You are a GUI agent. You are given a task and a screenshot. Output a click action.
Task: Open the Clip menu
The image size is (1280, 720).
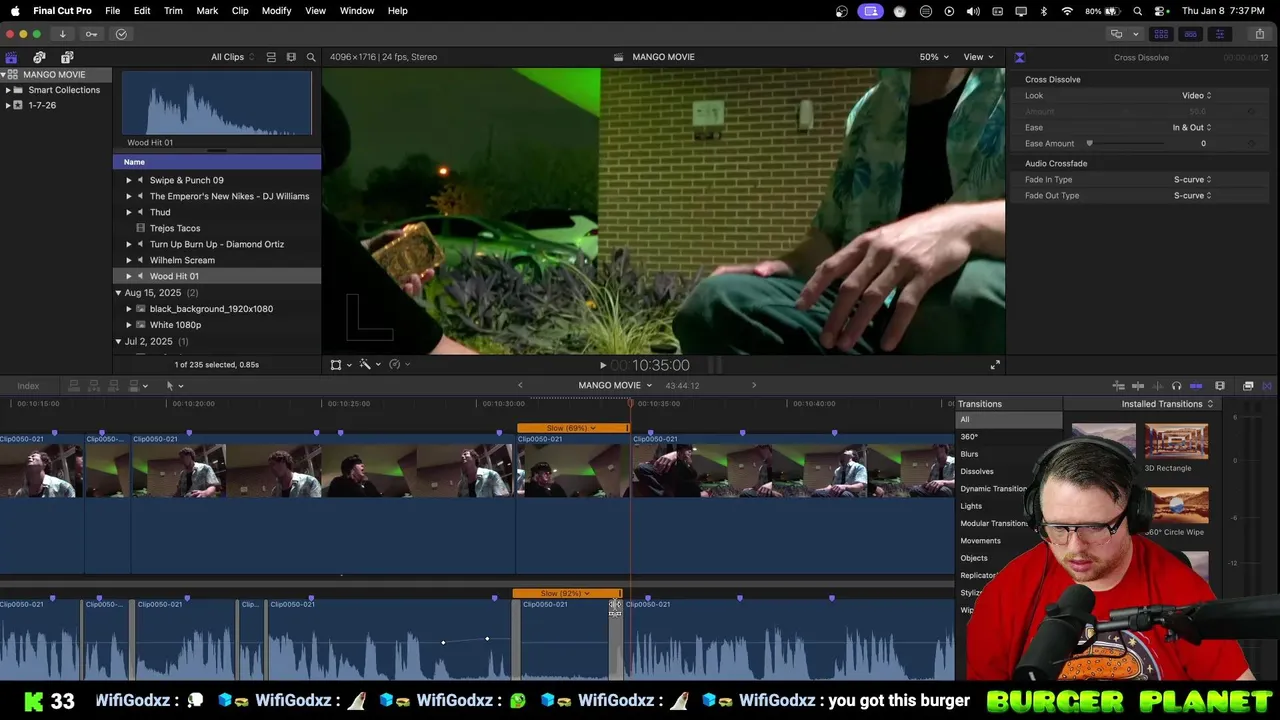pos(240,11)
